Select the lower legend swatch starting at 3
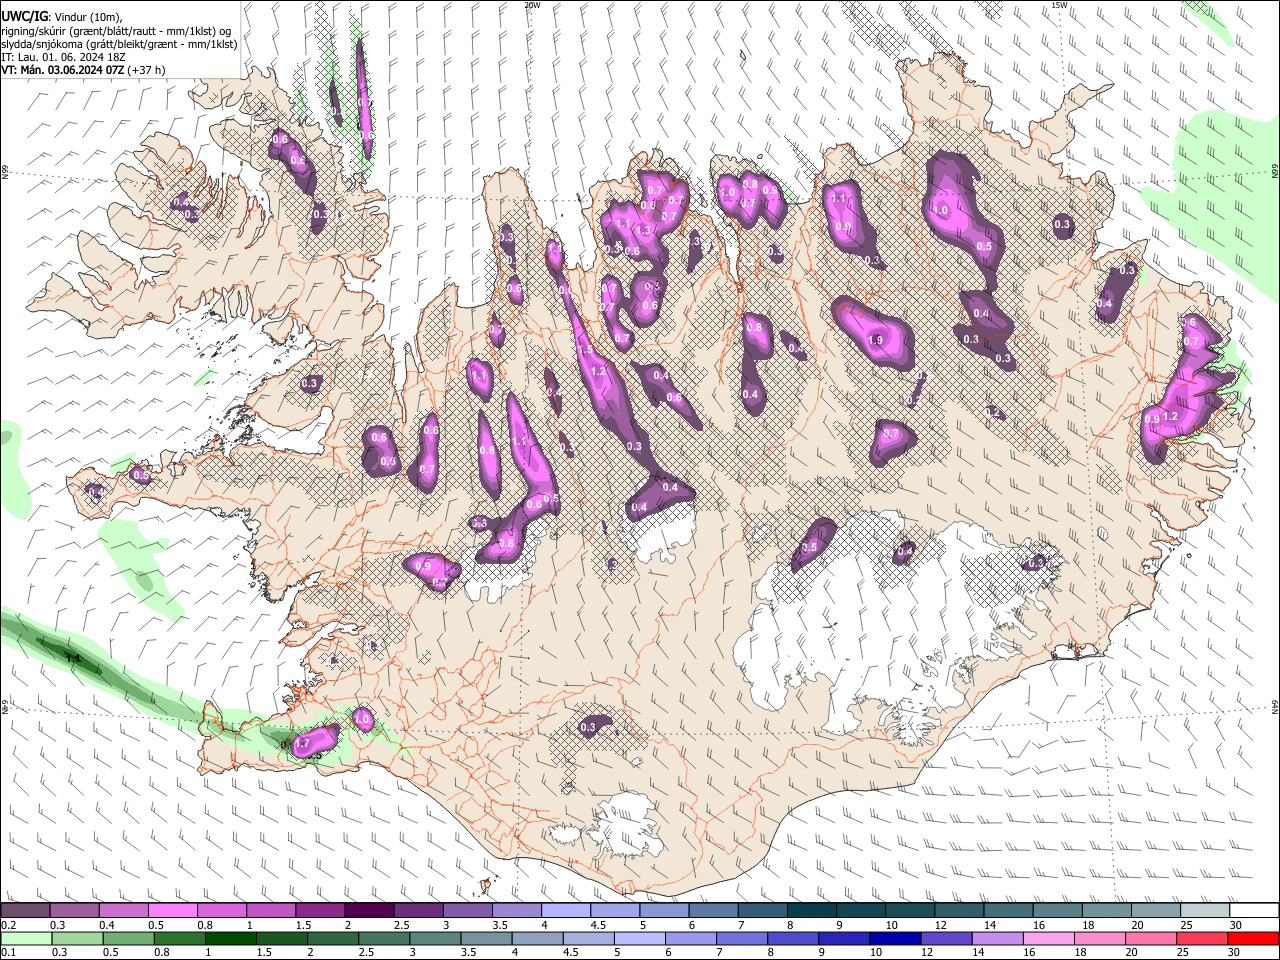This screenshot has width=1280, height=960. click(x=434, y=938)
